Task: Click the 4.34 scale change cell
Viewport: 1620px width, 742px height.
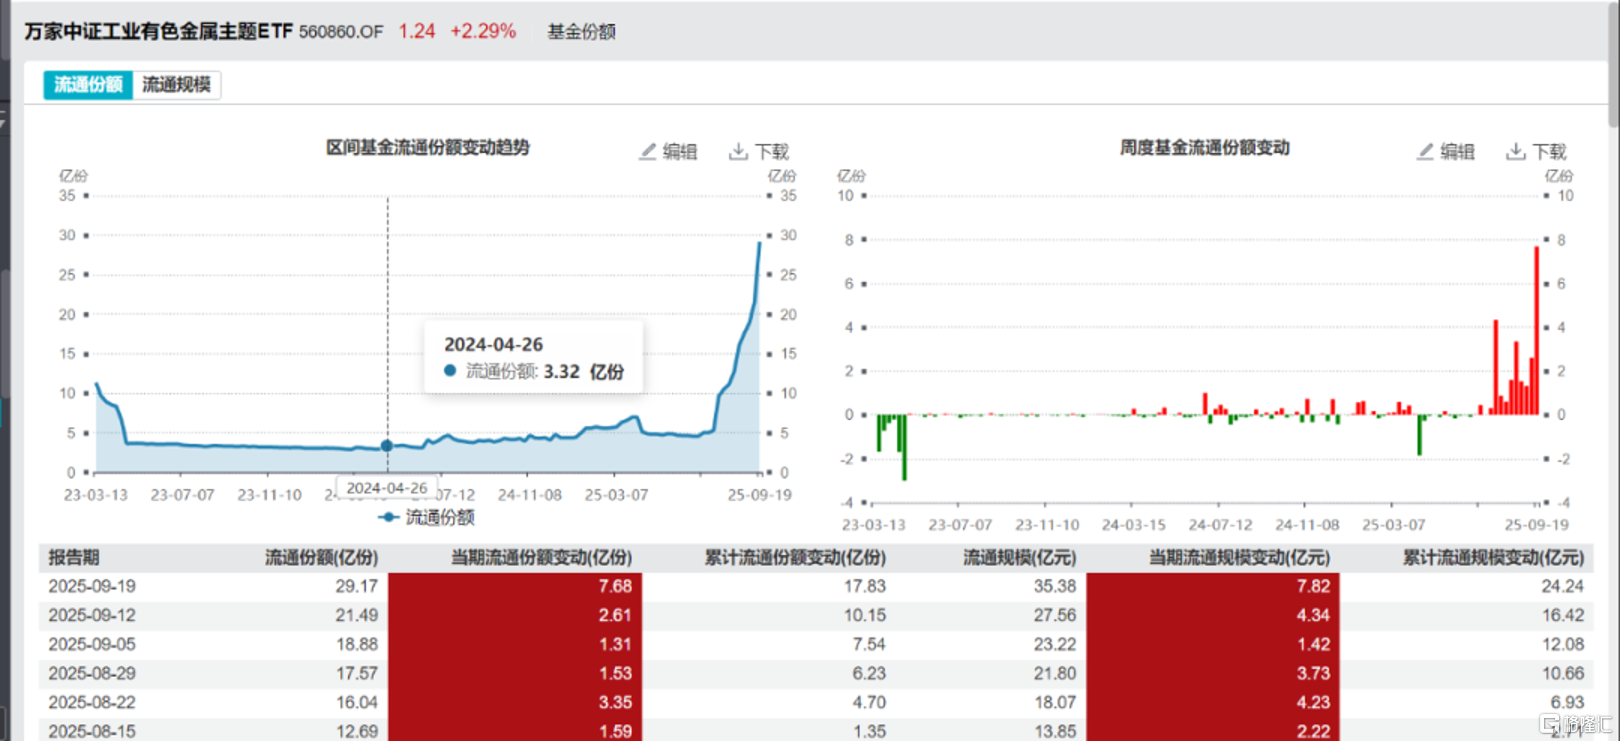Action: point(1213,615)
